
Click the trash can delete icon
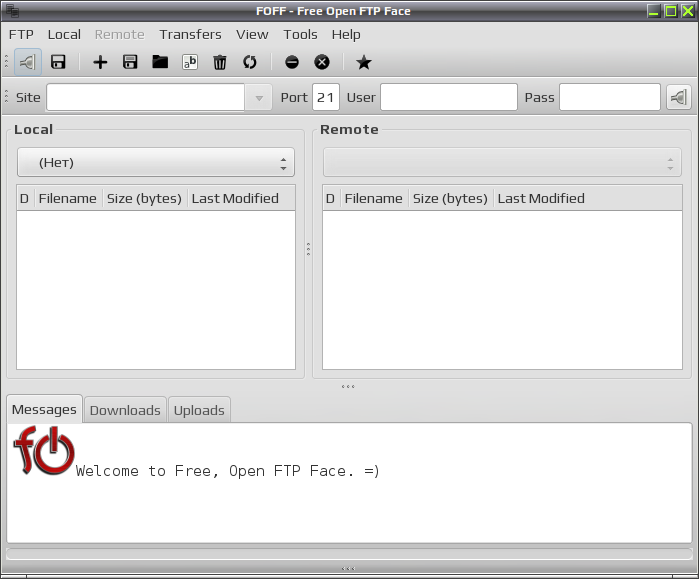point(220,62)
